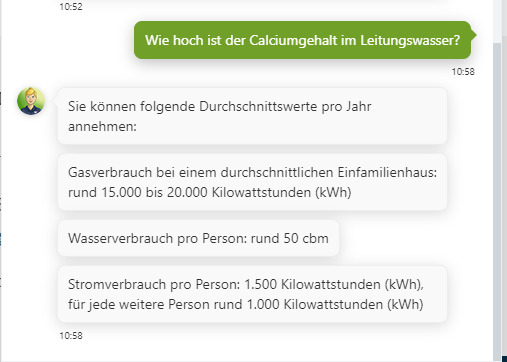Click the scrollbar track above the thumb
The height and width of the screenshot is (362, 507).
pyautogui.click(x=497, y=21)
